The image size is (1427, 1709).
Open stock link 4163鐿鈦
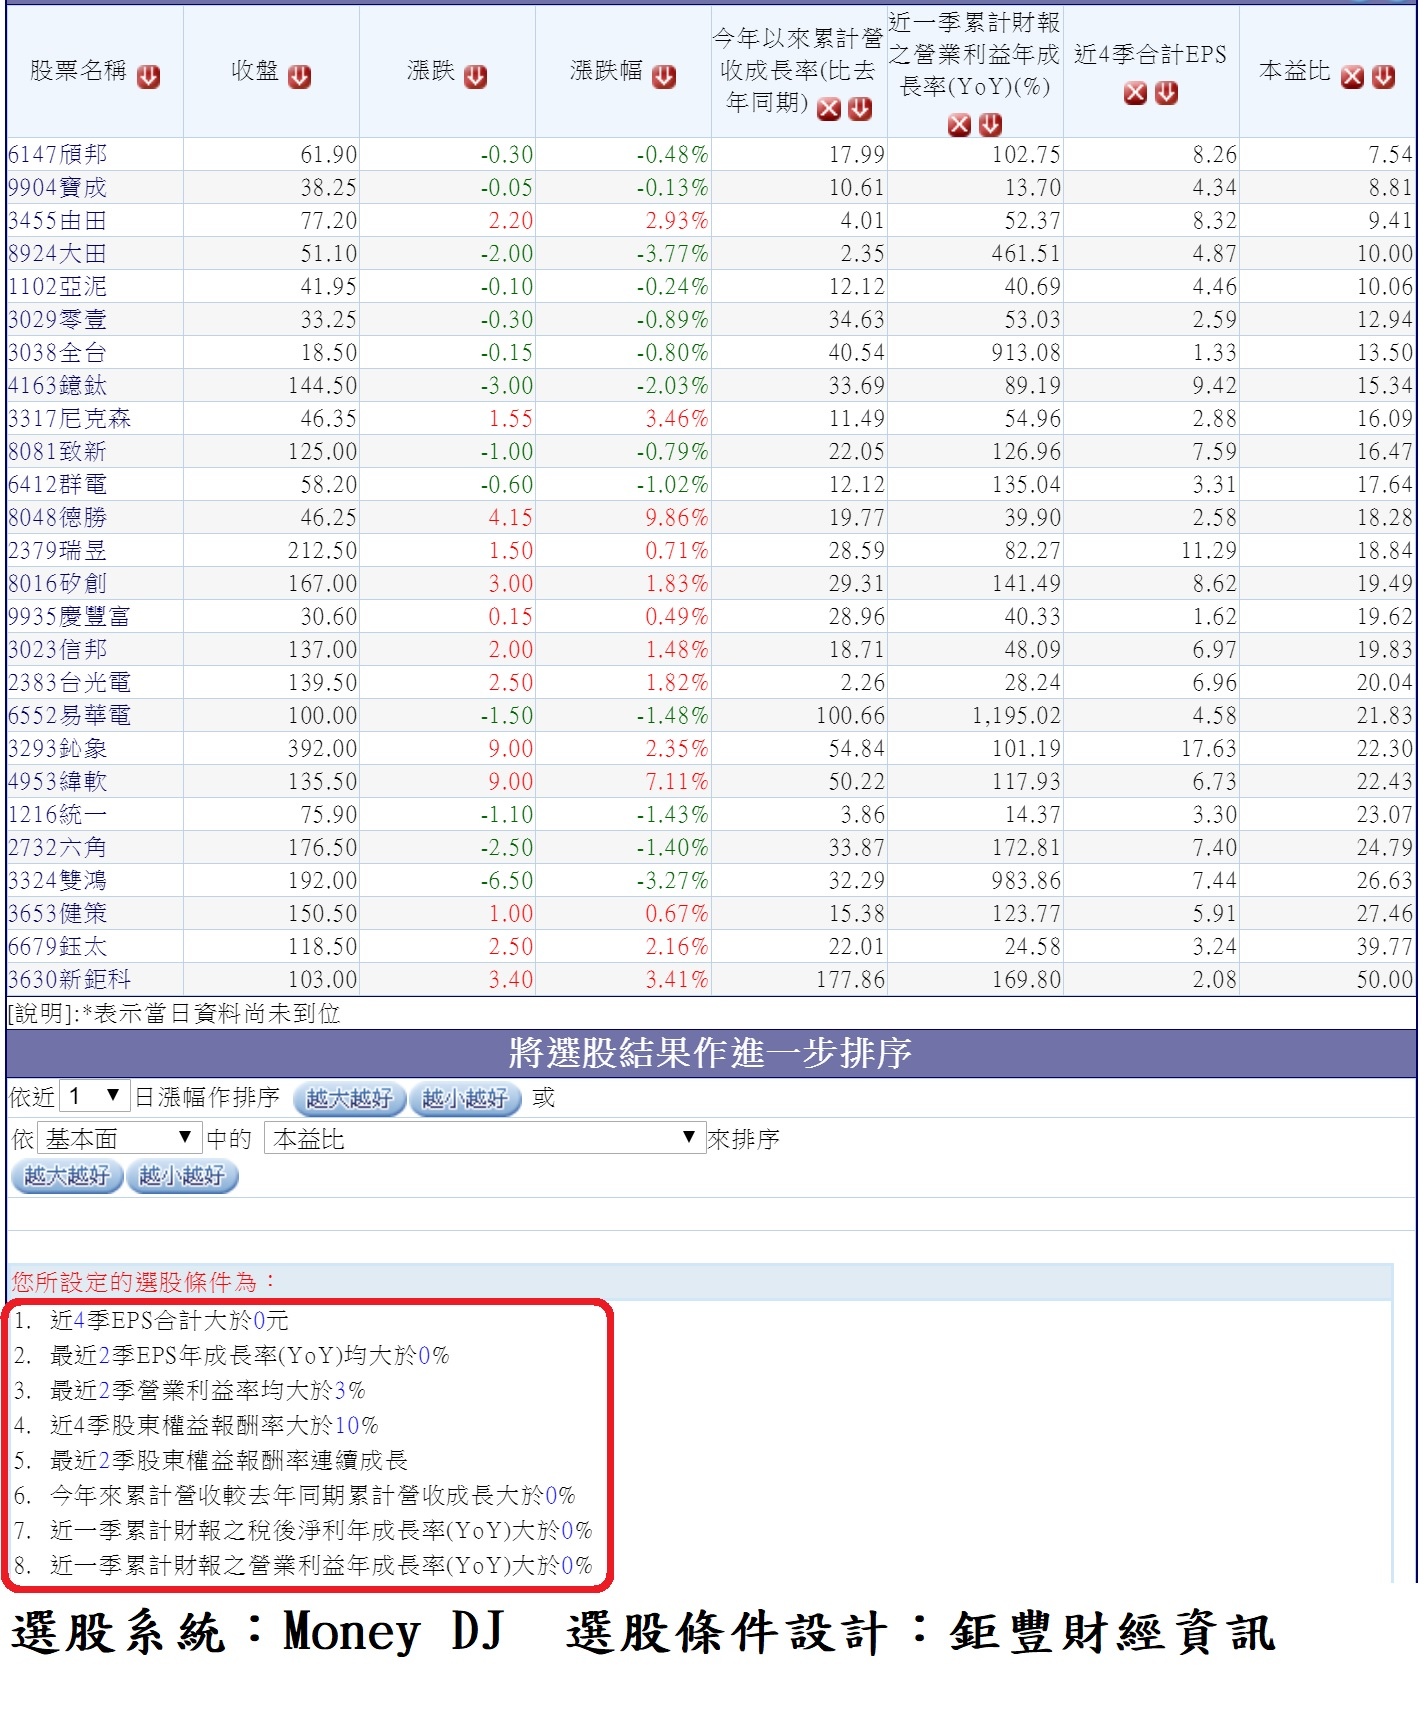point(57,386)
